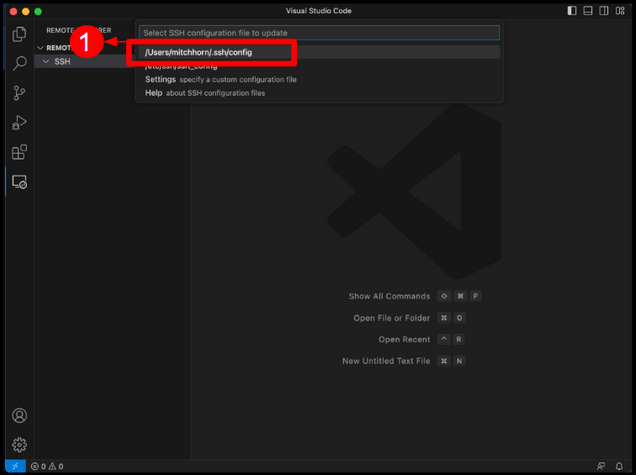Image resolution: width=636 pixels, height=475 pixels.
Task: Click the N key hint badge
Action: point(459,361)
